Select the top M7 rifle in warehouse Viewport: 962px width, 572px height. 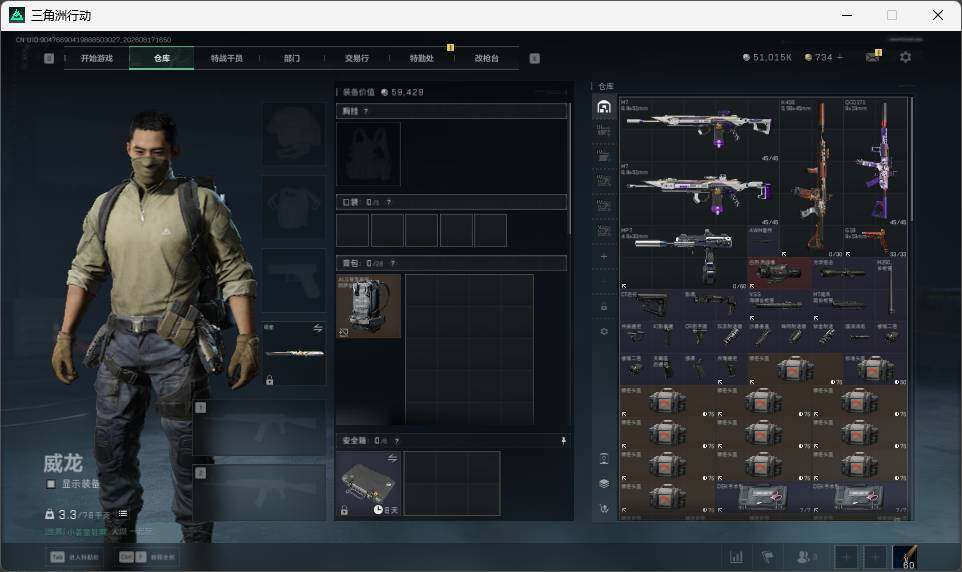(699, 129)
